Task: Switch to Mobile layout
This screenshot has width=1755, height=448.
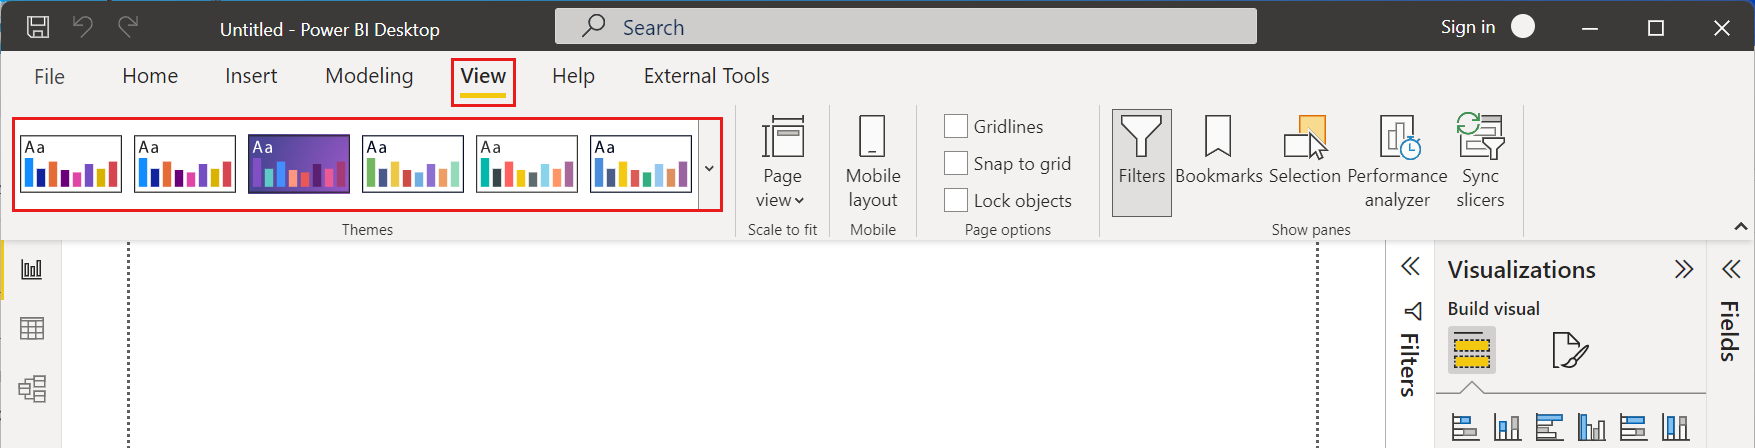Action: tap(872, 162)
